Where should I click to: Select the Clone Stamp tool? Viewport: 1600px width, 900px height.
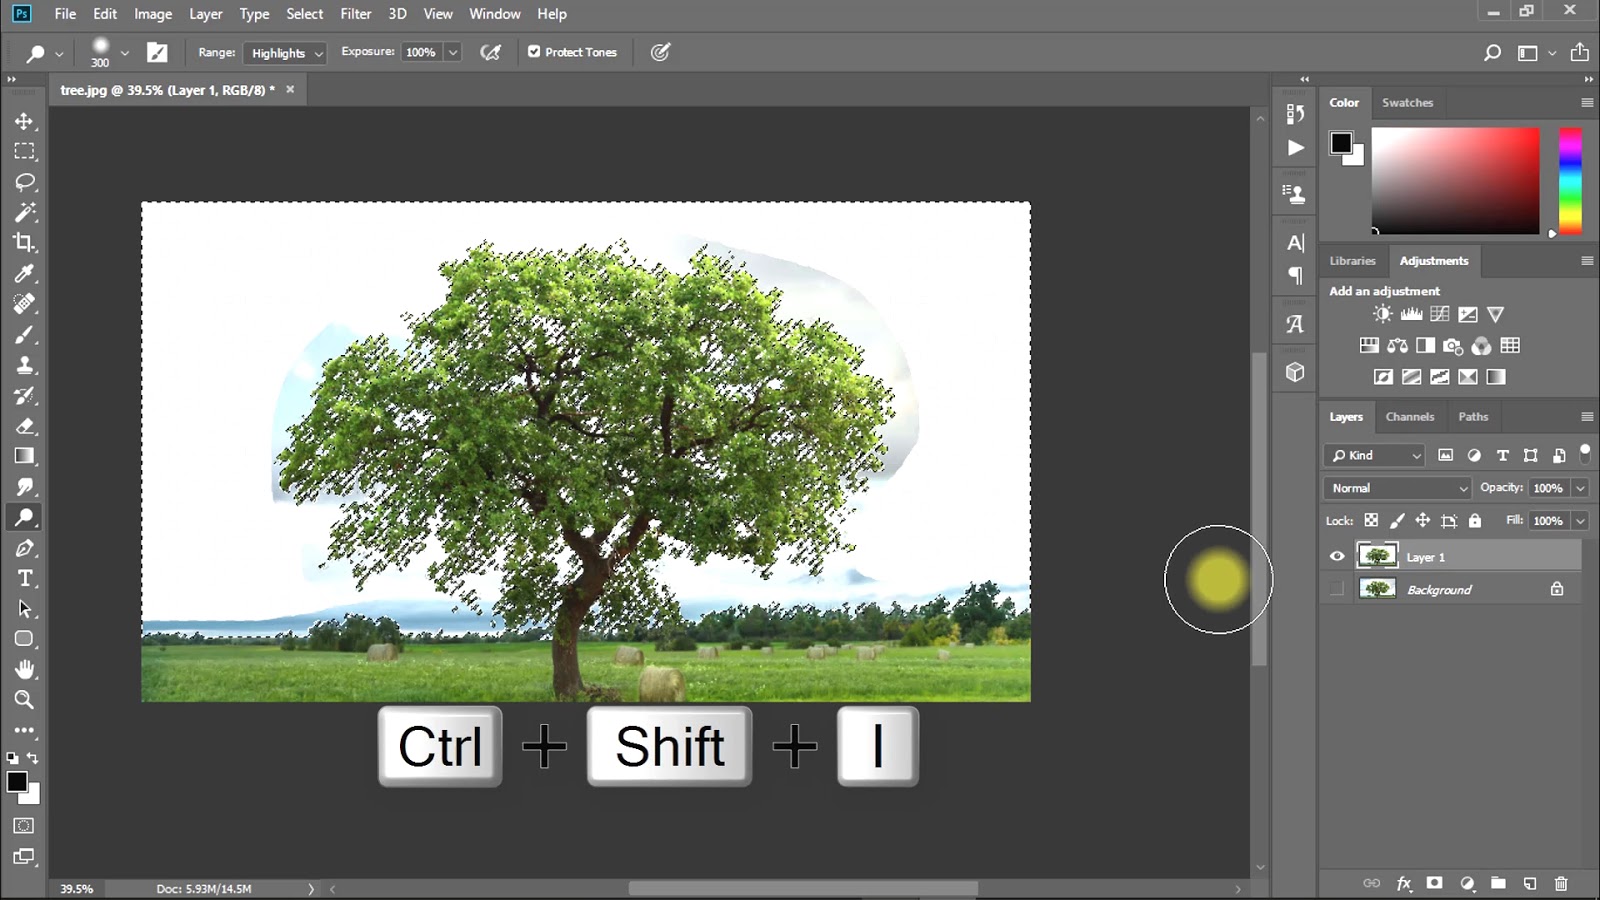coord(24,365)
